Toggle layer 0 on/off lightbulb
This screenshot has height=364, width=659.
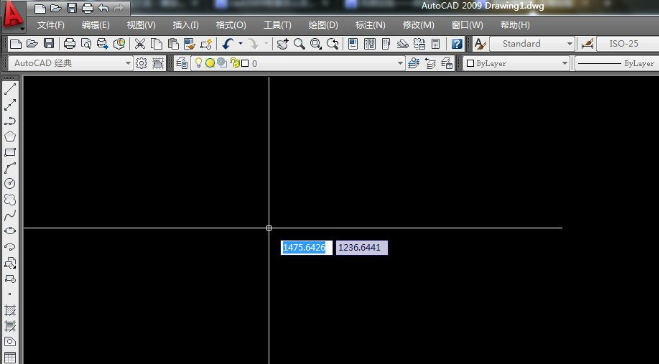[198, 63]
